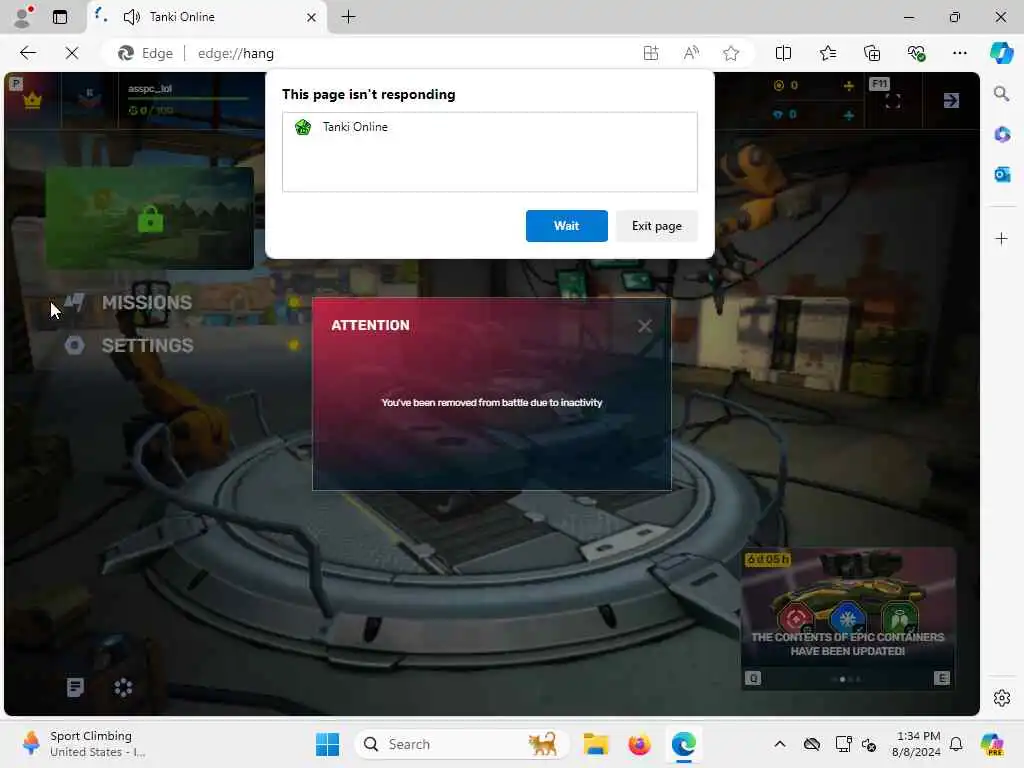Click the sidebar Search icon
The width and height of the screenshot is (1024, 768).
point(1001,94)
